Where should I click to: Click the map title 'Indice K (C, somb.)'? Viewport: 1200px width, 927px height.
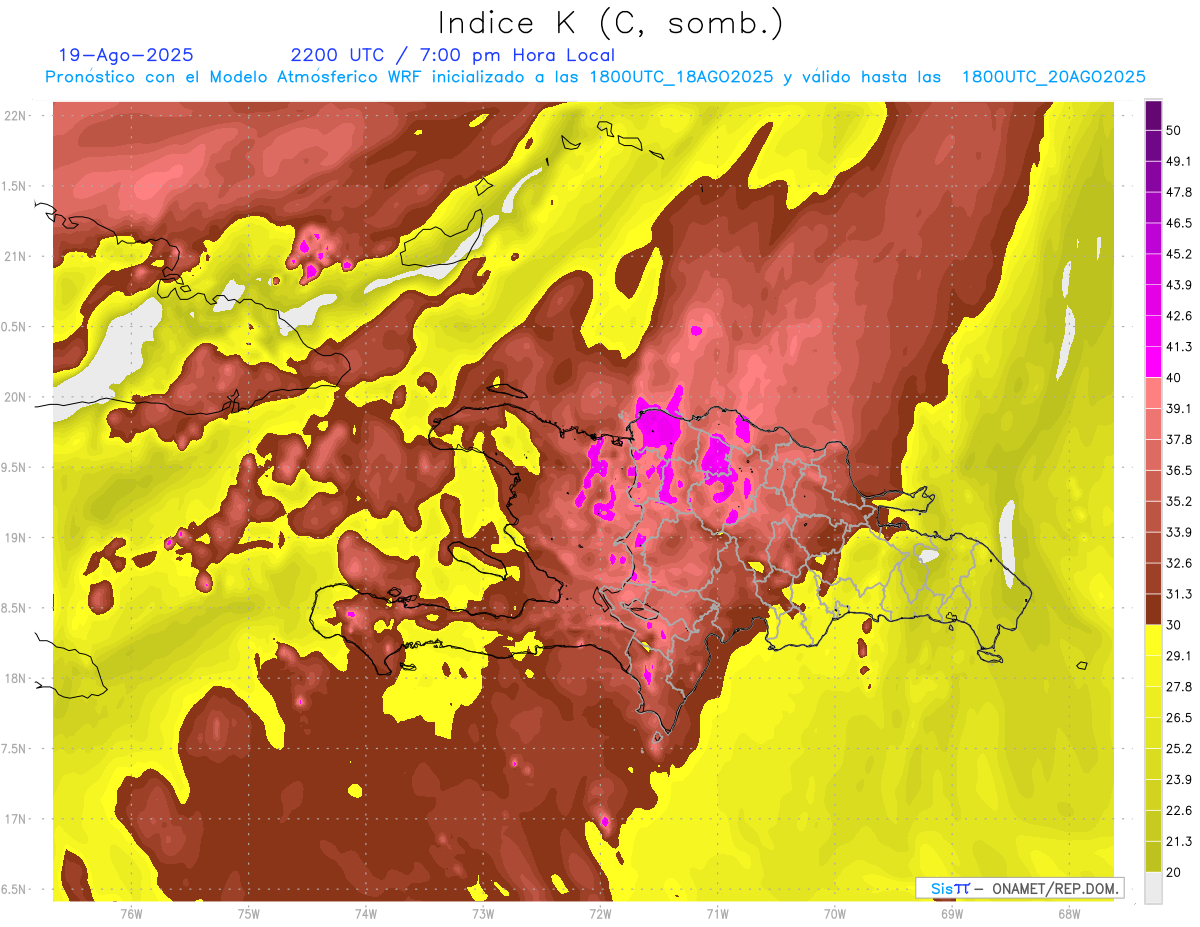[610, 24]
